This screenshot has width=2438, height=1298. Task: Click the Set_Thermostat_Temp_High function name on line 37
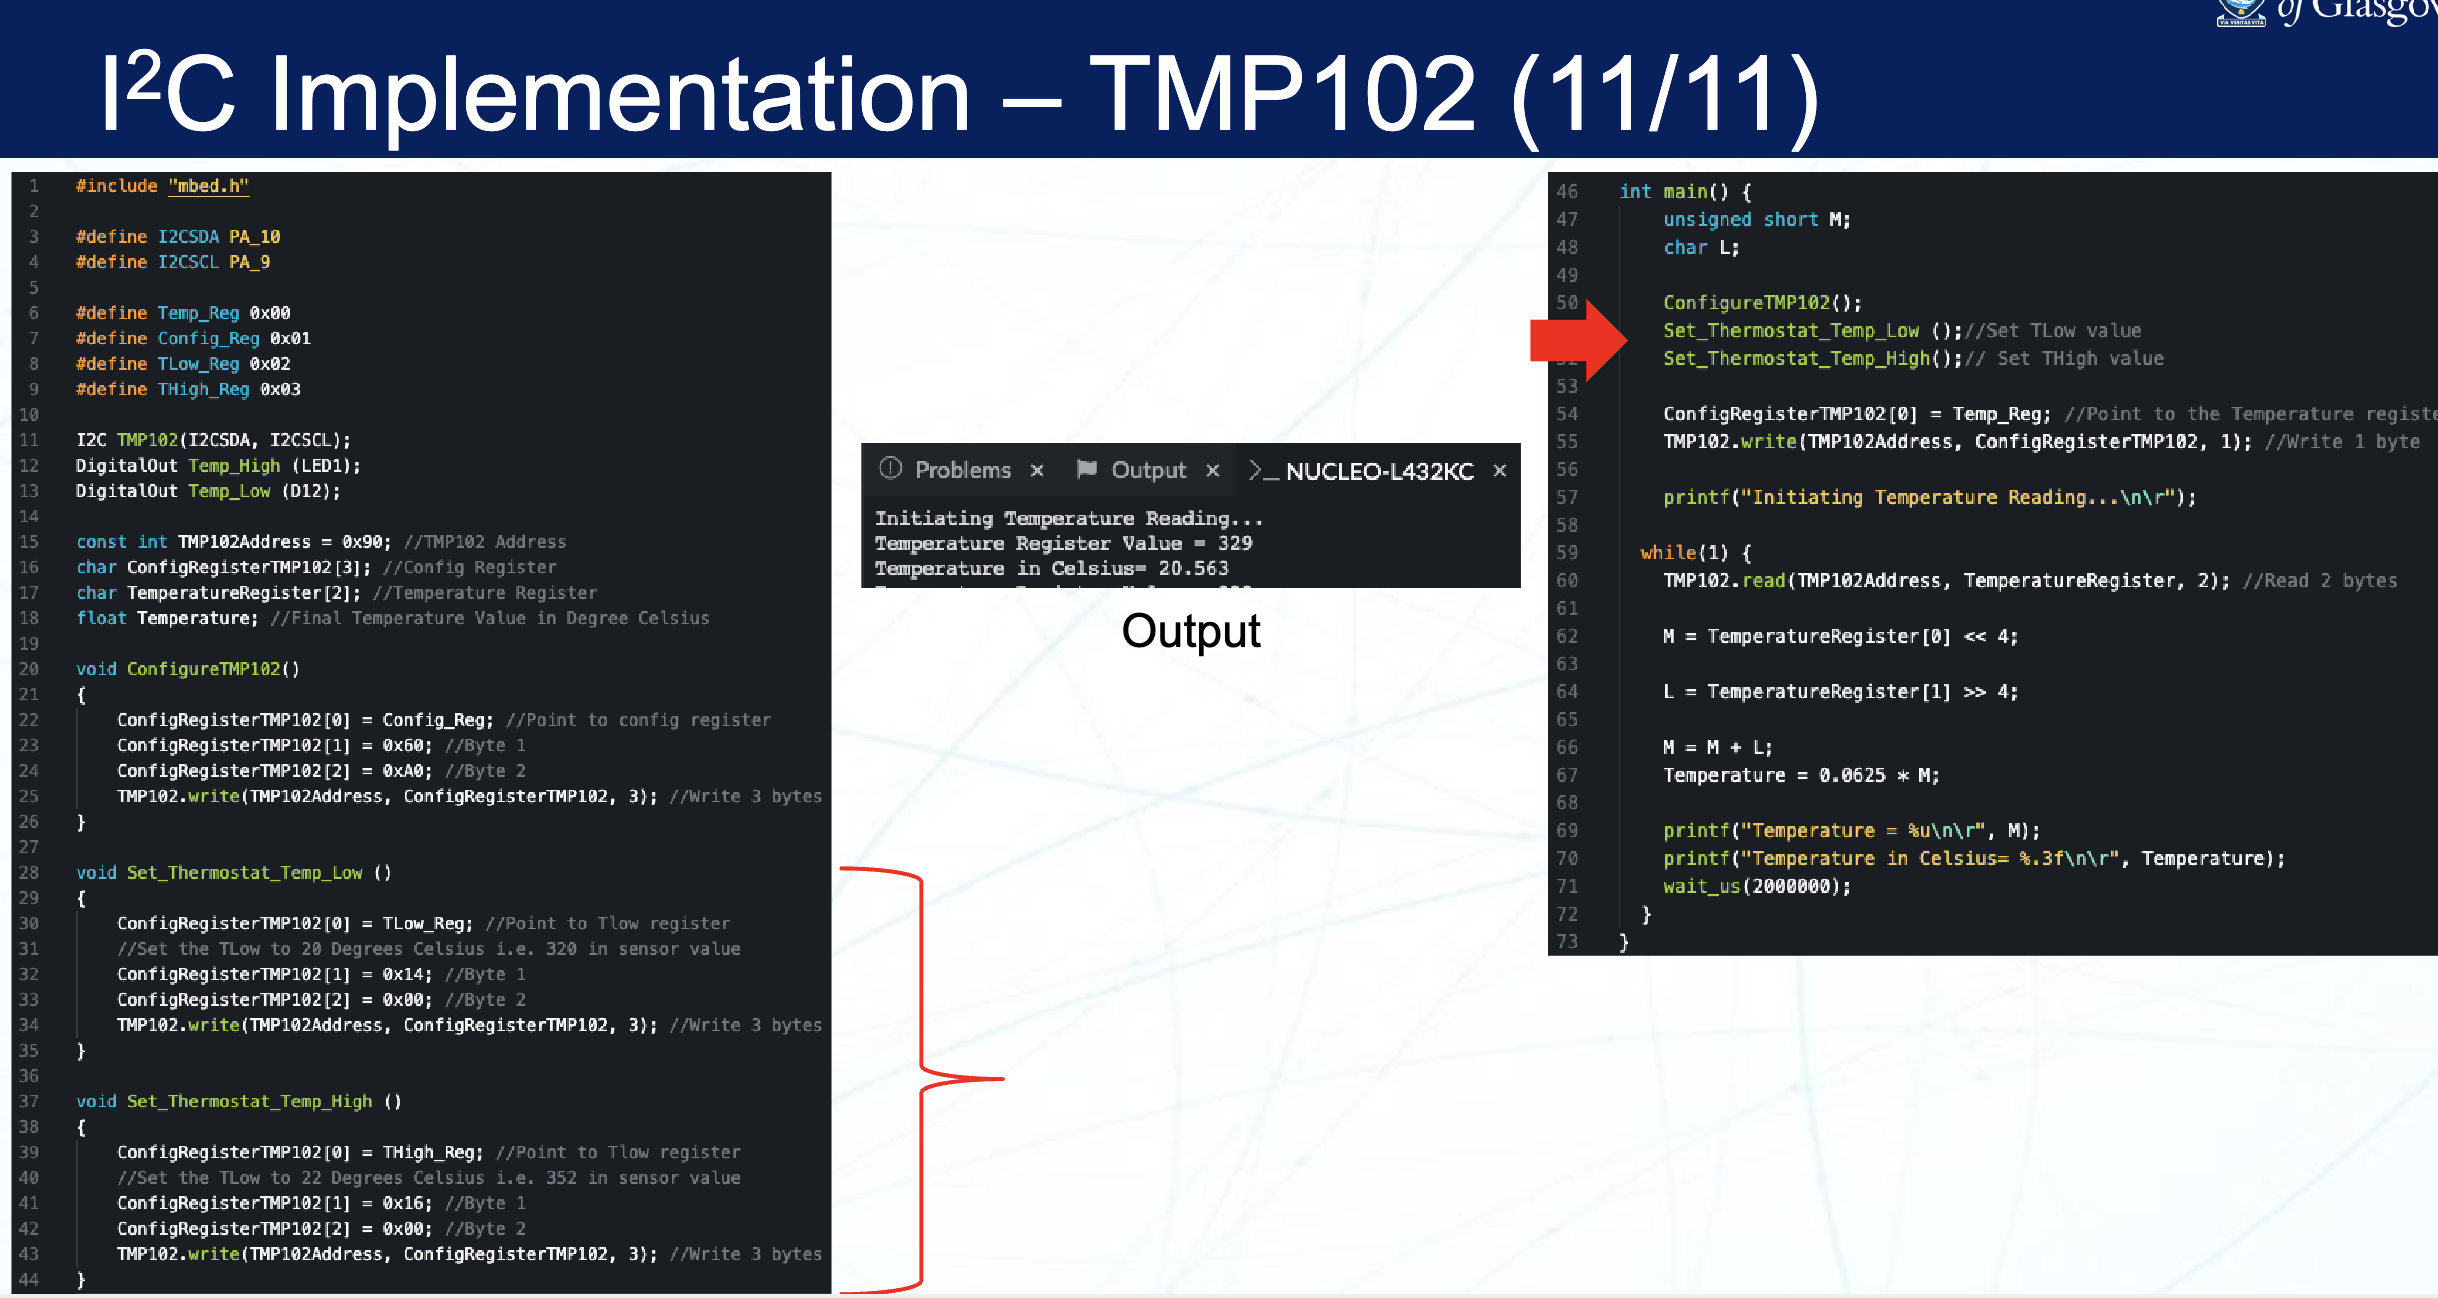pos(249,1101)
